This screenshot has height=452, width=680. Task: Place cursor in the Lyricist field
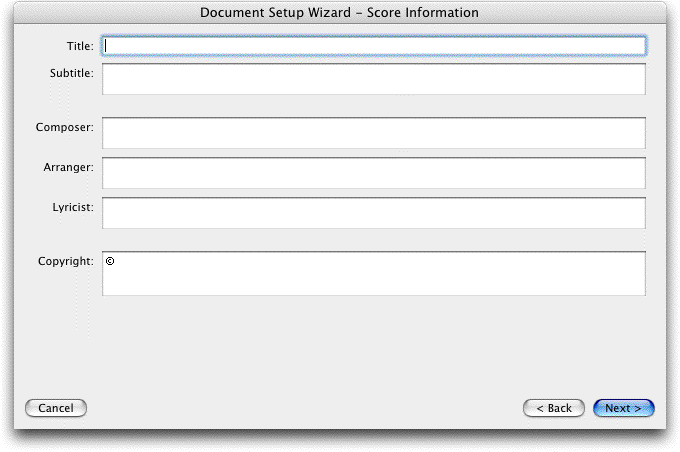[x=374, y=213]
